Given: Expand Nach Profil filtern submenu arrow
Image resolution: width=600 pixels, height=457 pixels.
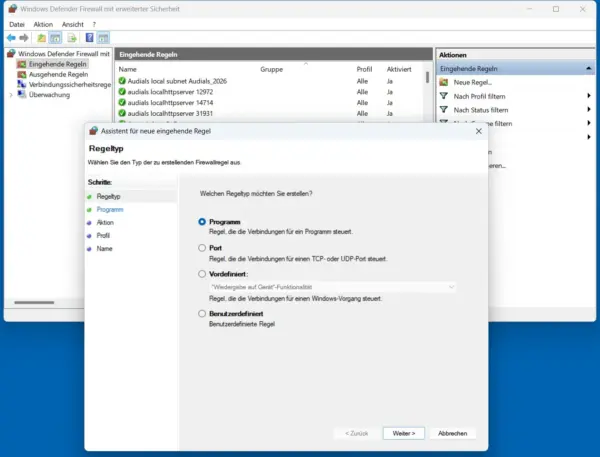Looking at the screenshot, I should tap(589, 96).
